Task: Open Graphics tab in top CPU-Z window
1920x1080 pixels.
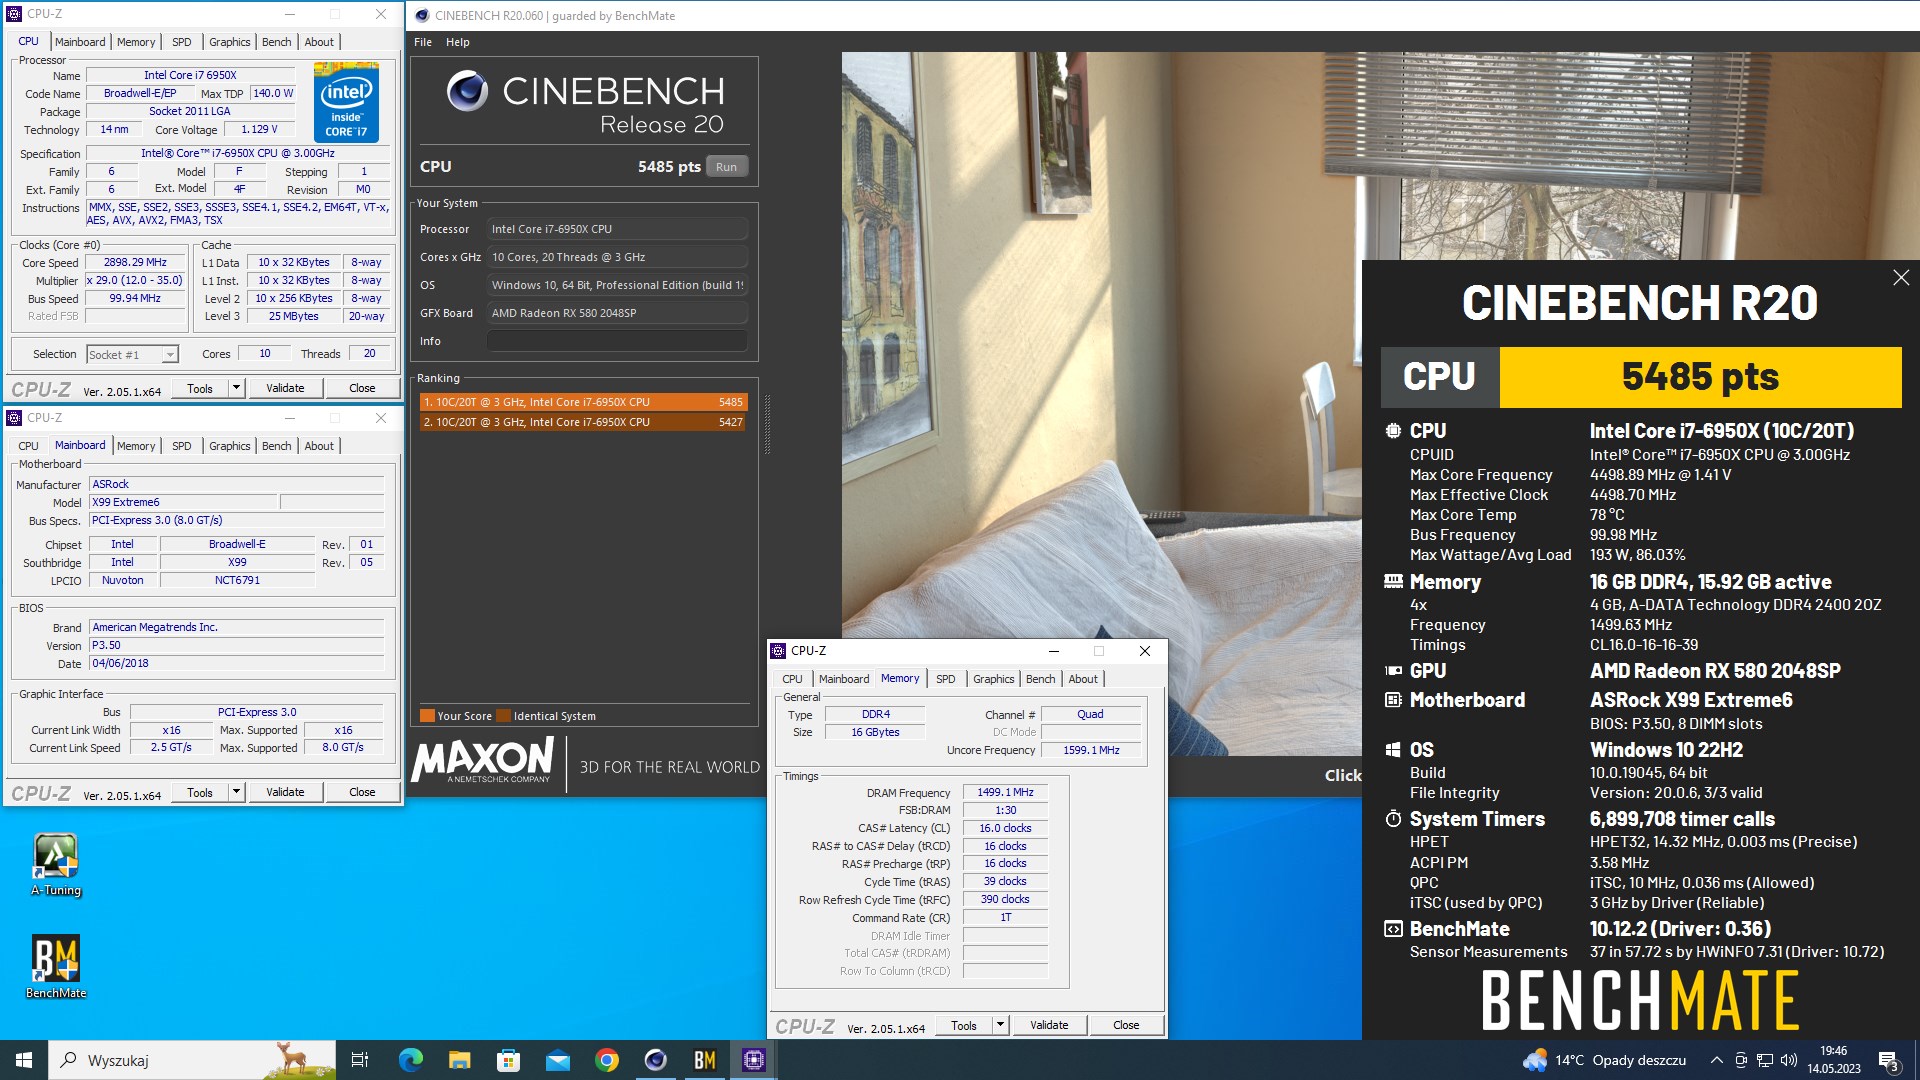Action: [229, 42]
